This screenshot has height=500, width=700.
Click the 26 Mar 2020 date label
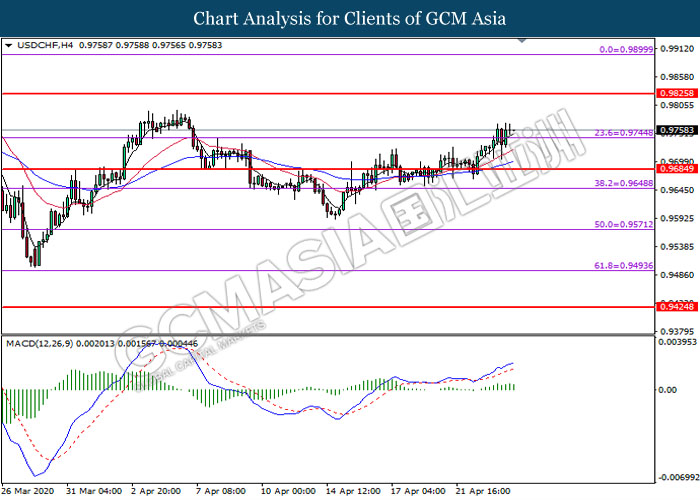coord(28,491)
